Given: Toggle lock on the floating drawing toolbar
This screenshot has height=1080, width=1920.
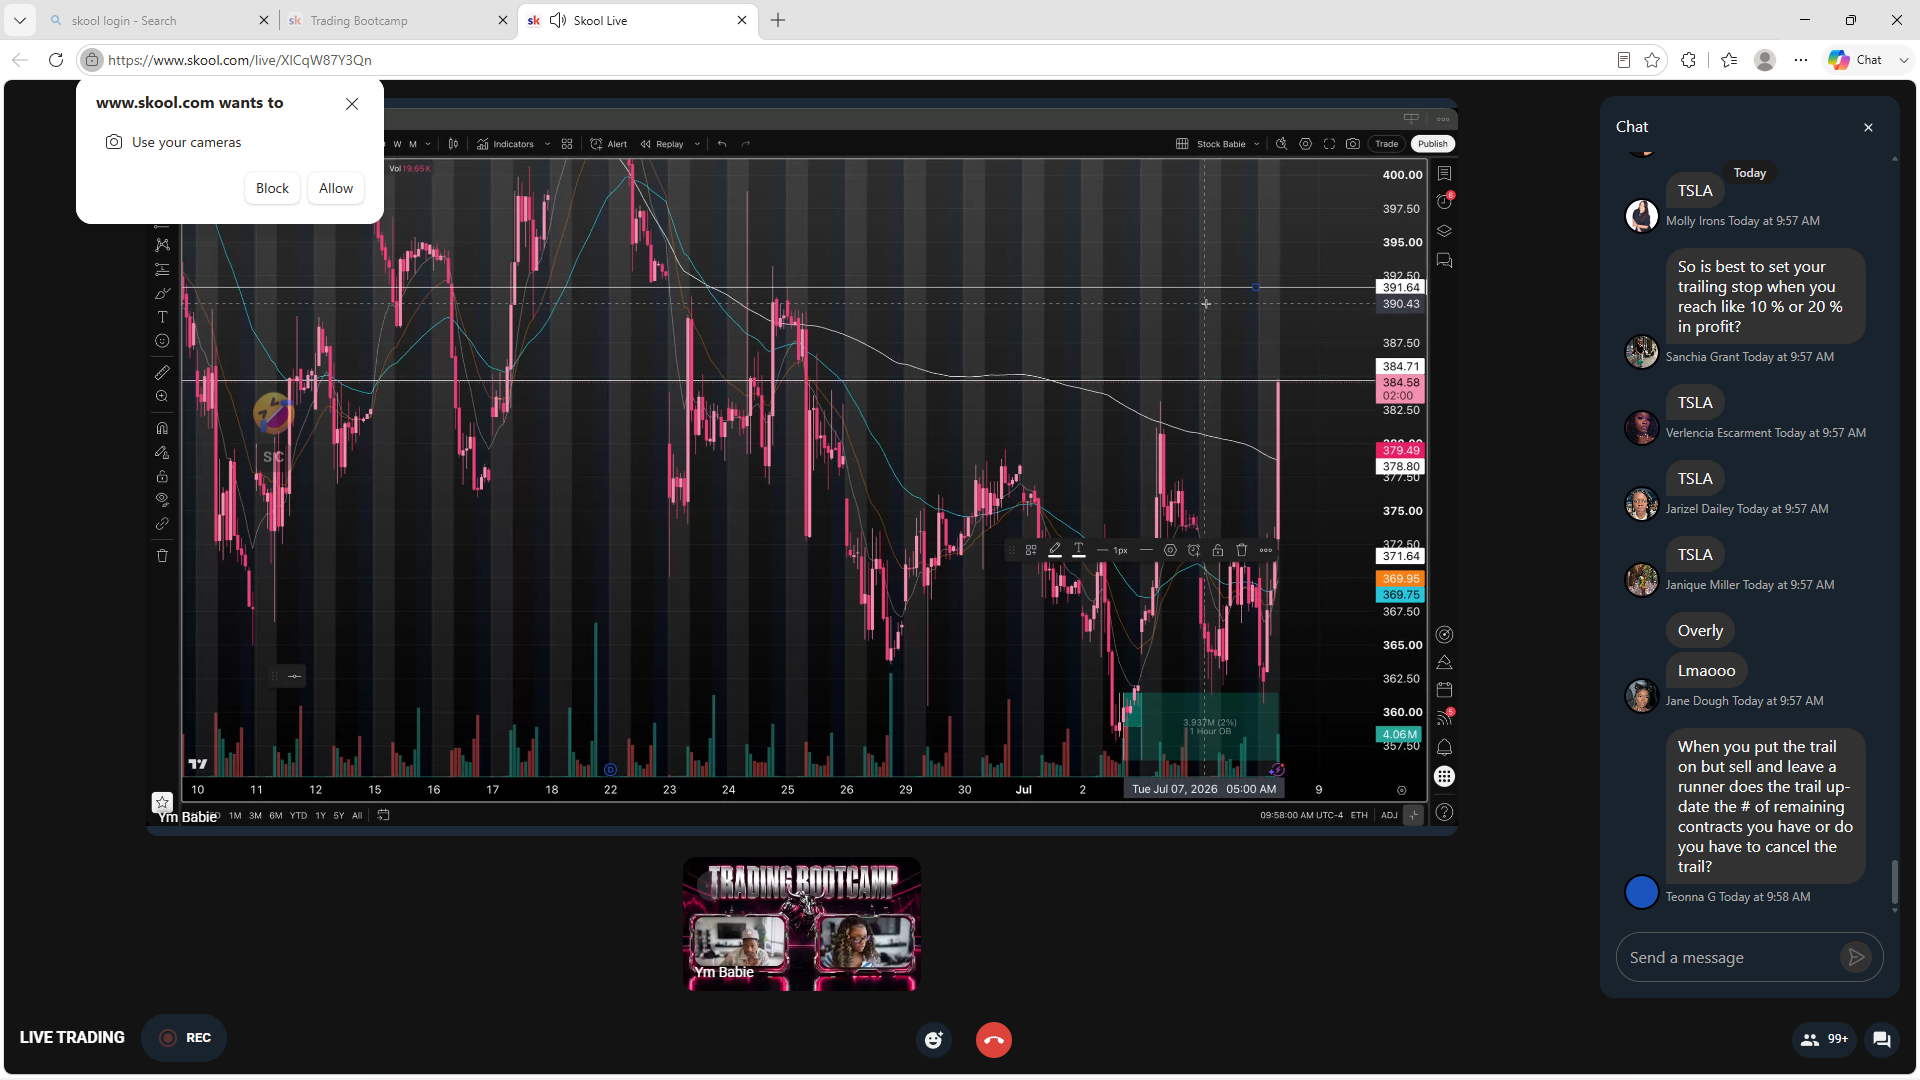Looking at the screenshot, I should point(1218,550).
